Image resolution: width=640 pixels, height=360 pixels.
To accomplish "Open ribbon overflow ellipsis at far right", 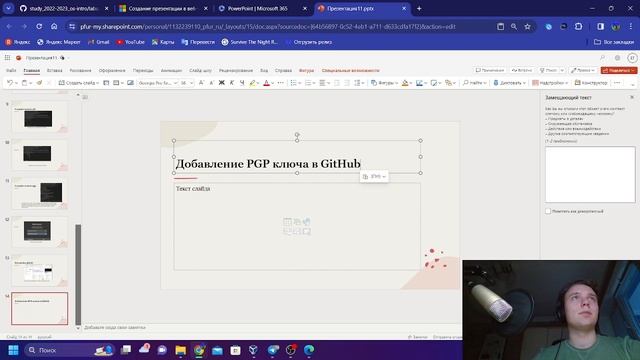I will coord(617,83).
